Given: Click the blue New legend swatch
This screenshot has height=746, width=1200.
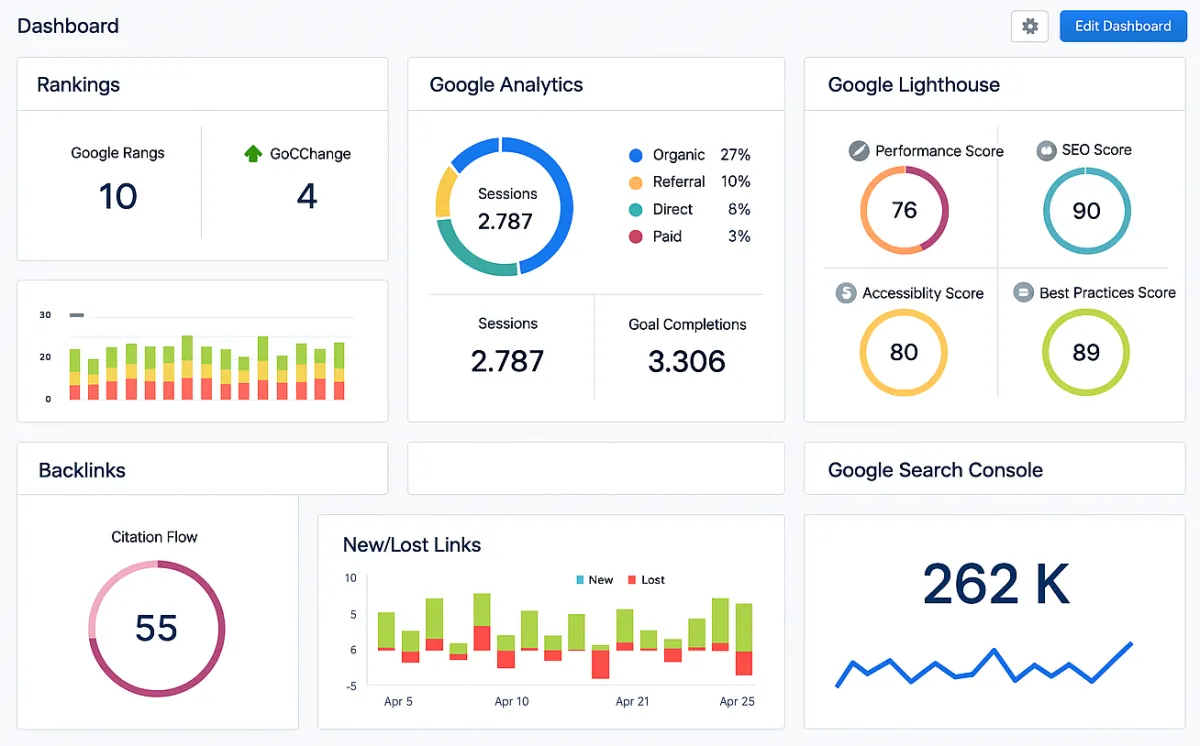Looking at the screenshot, I should pos(580,580).
